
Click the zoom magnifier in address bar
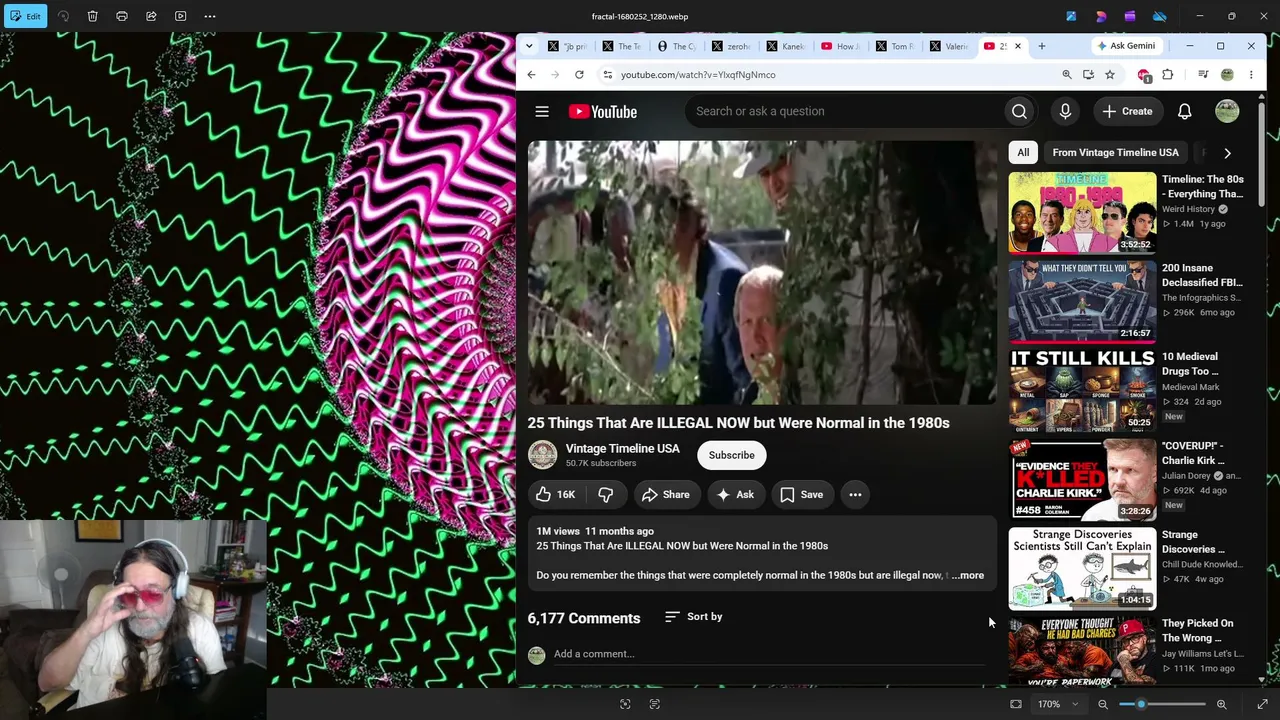[x=1066, y=75]
